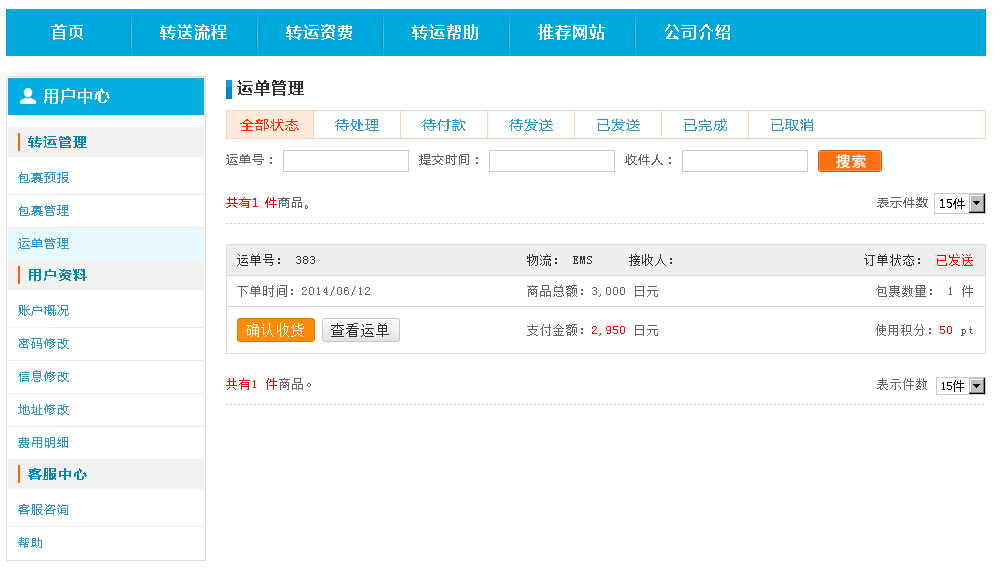Click the 确认收货 button

click(x=275, y=329)
